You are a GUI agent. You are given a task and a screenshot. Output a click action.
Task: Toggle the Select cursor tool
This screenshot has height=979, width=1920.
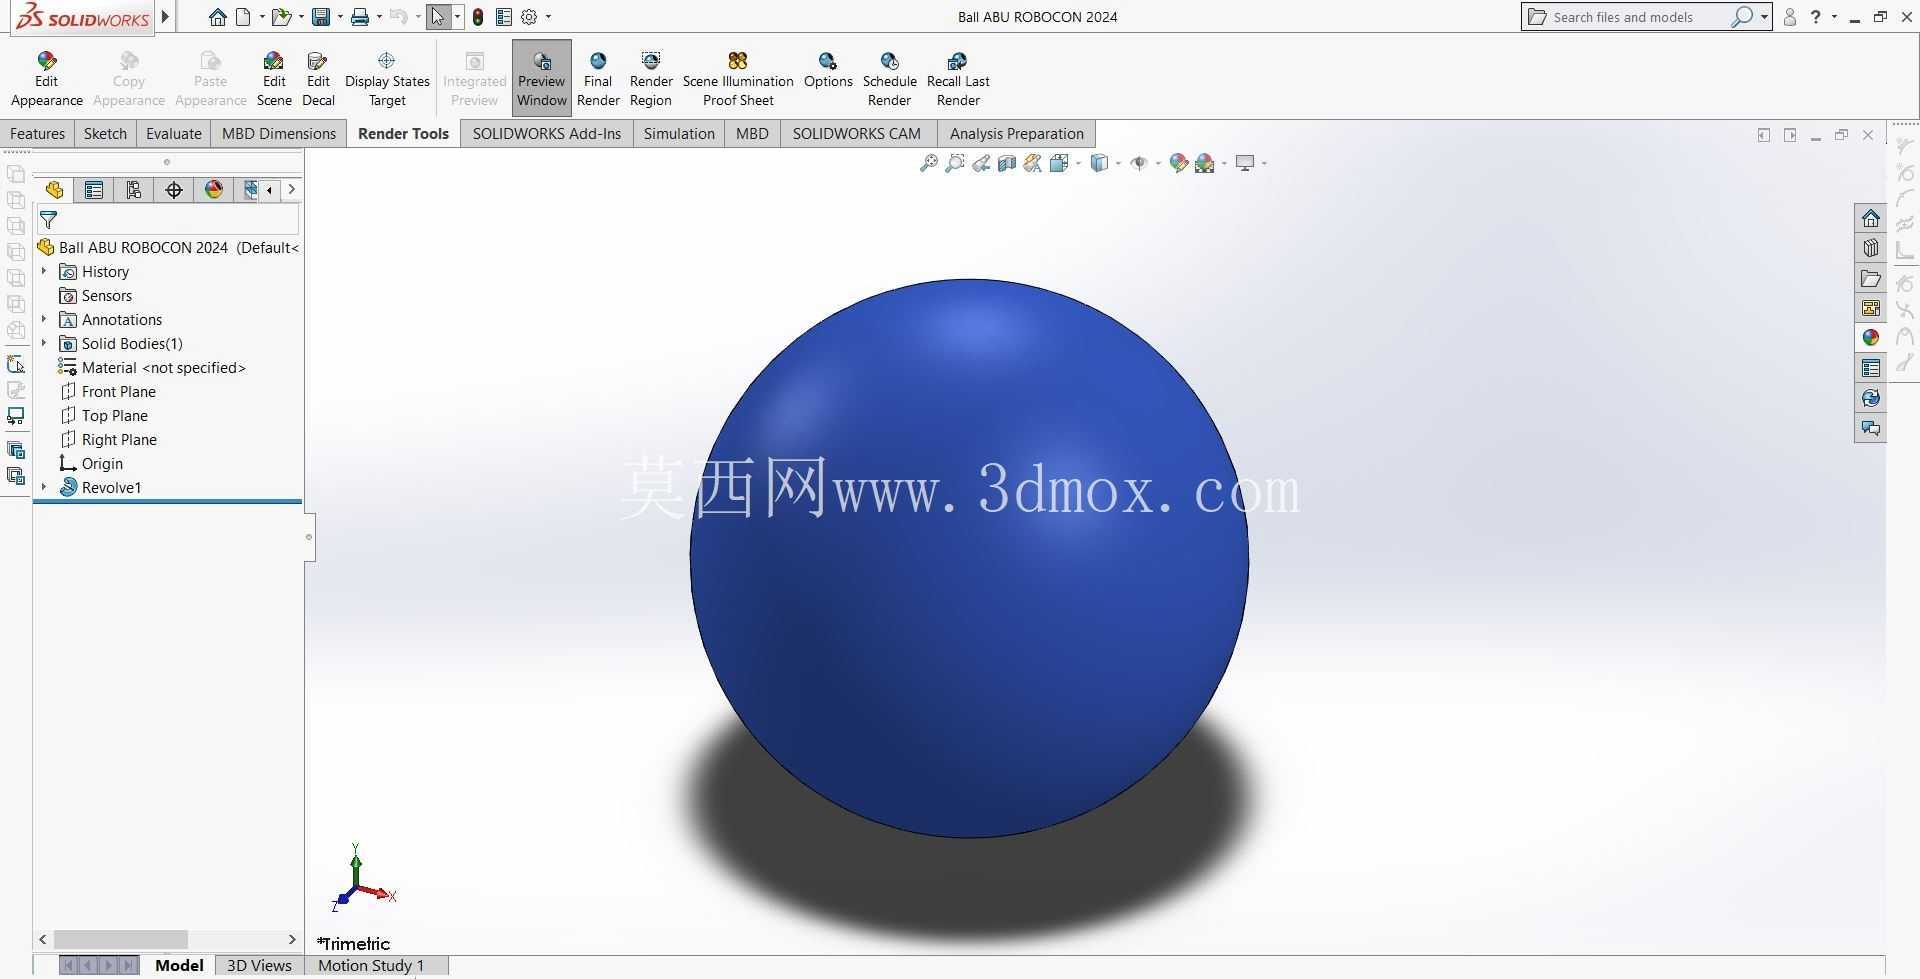[x=438, y=17]
